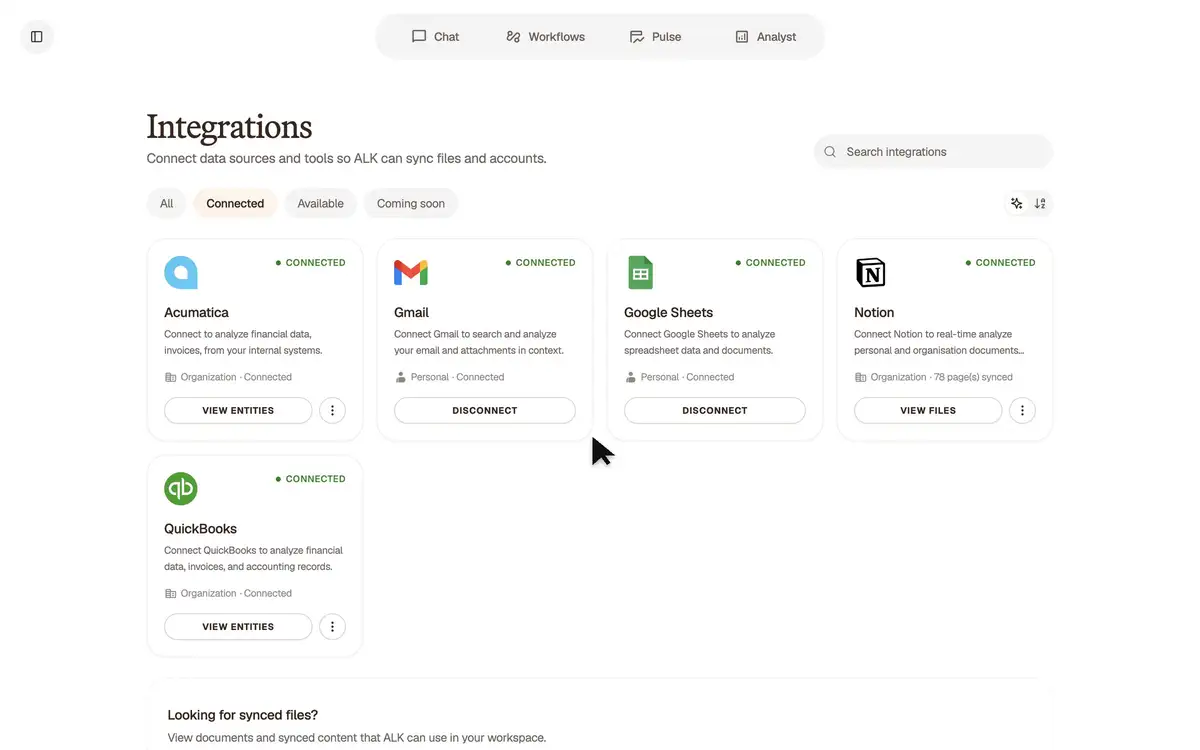
Task: Select the Connected filter
Action: [235, 203]
